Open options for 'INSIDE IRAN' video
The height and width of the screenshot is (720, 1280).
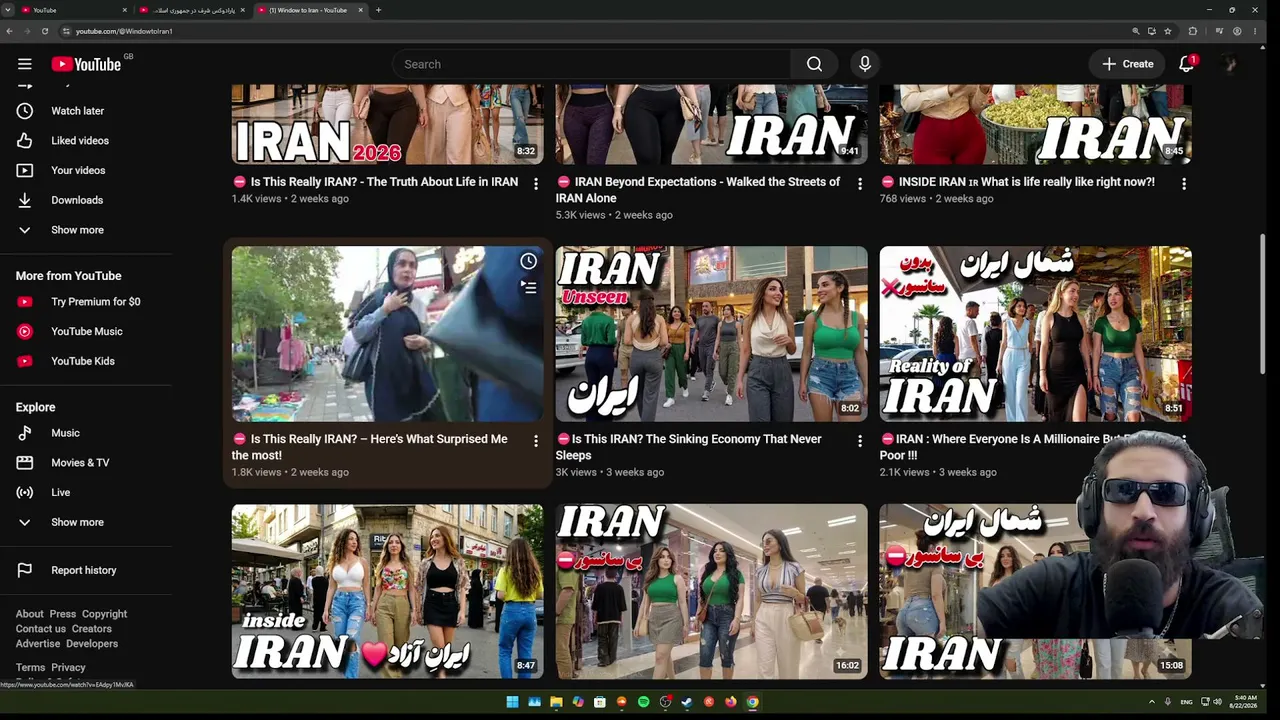1184,184
